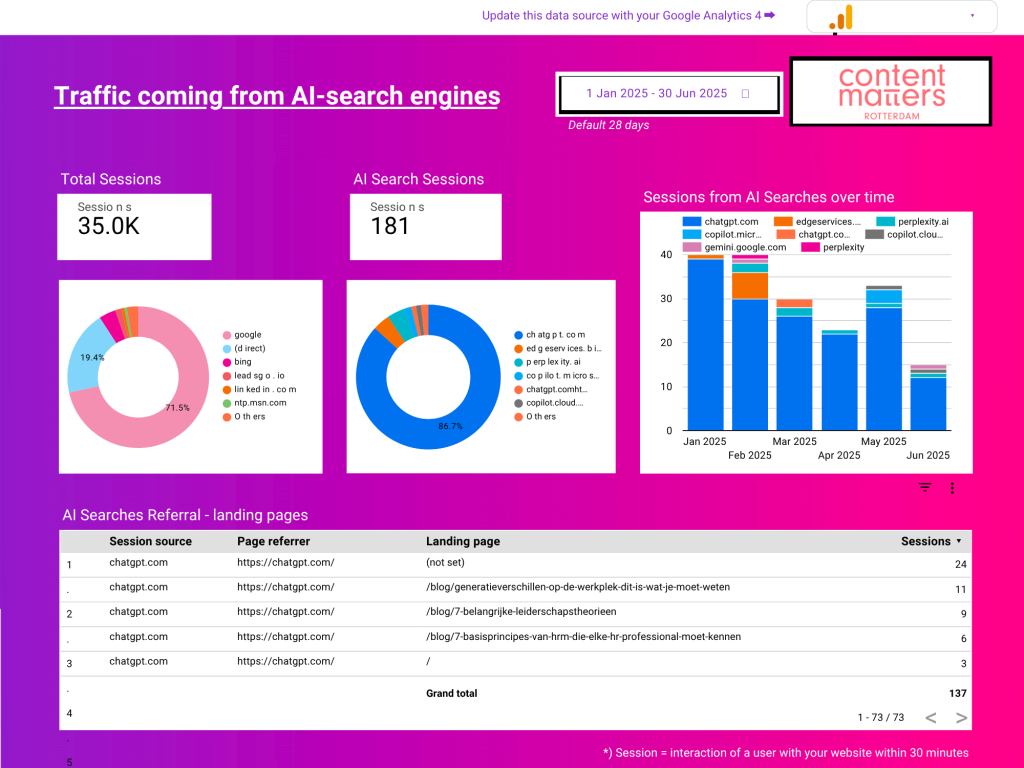
Task: Click copilot.micr... legend entry in the bar chart
Action: [722, 234]
